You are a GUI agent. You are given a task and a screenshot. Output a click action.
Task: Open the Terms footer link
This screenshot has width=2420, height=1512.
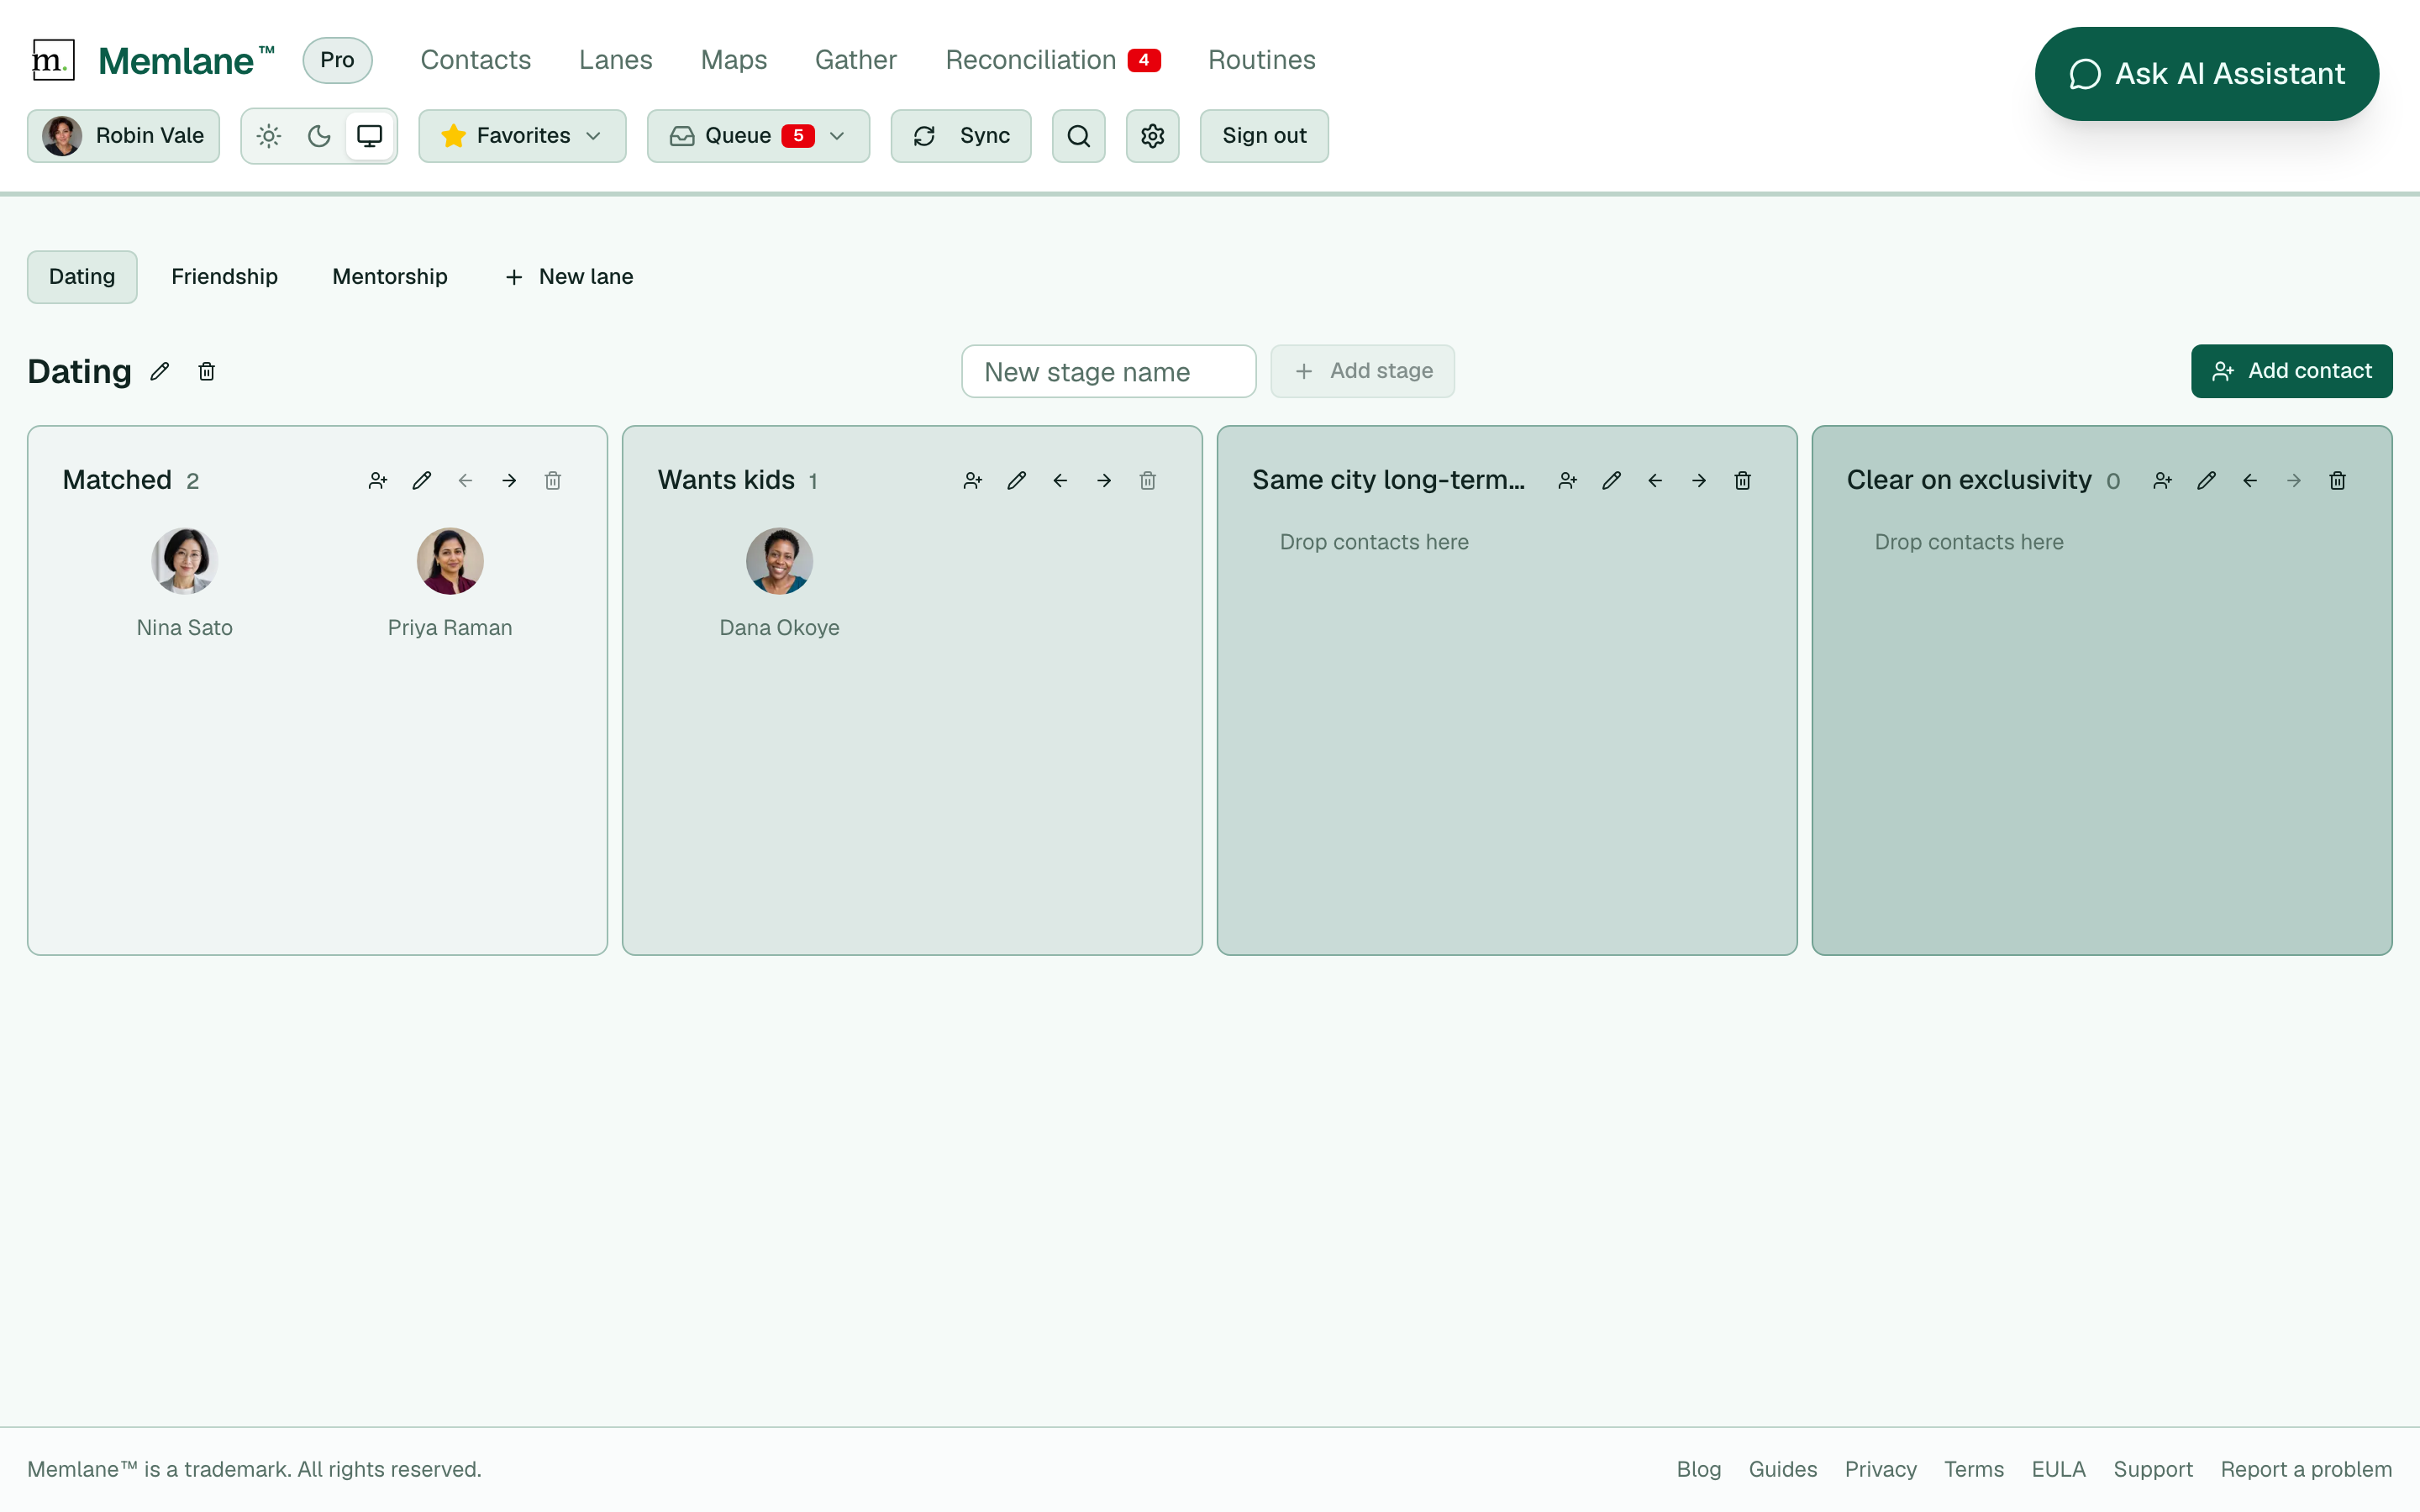tap(1974, 1469)
